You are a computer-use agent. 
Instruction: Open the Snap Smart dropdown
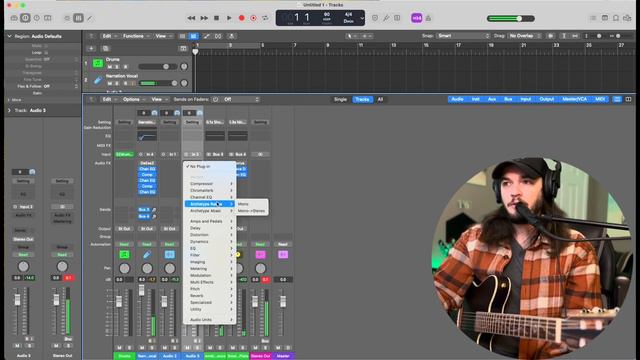pyautogui.click(x=463, y=36)
